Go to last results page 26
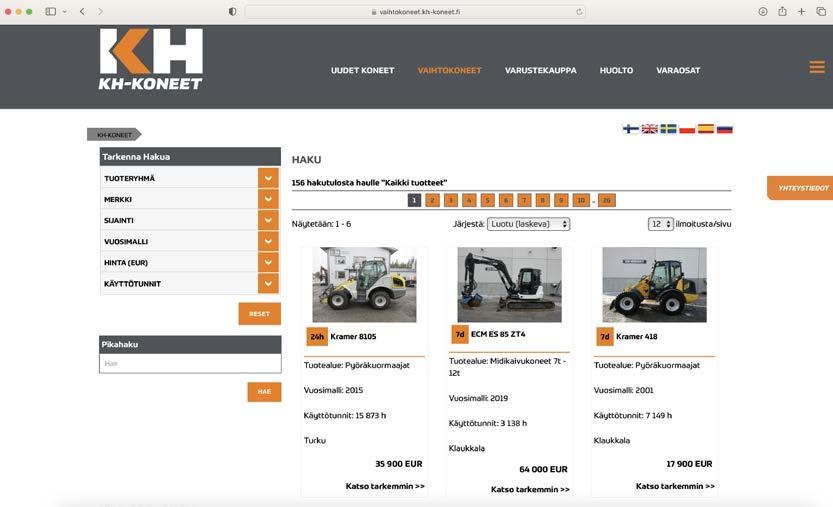 [606, 200]
